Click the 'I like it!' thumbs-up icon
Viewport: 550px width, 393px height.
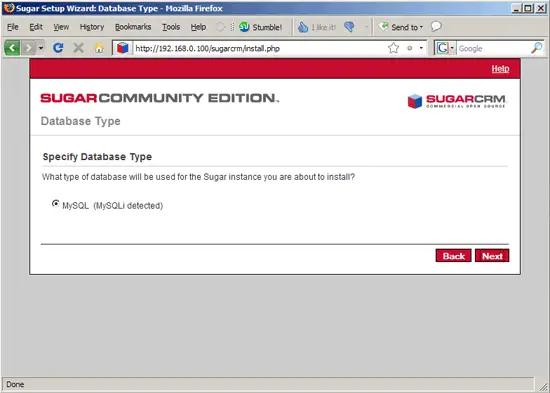pos(303,27)
